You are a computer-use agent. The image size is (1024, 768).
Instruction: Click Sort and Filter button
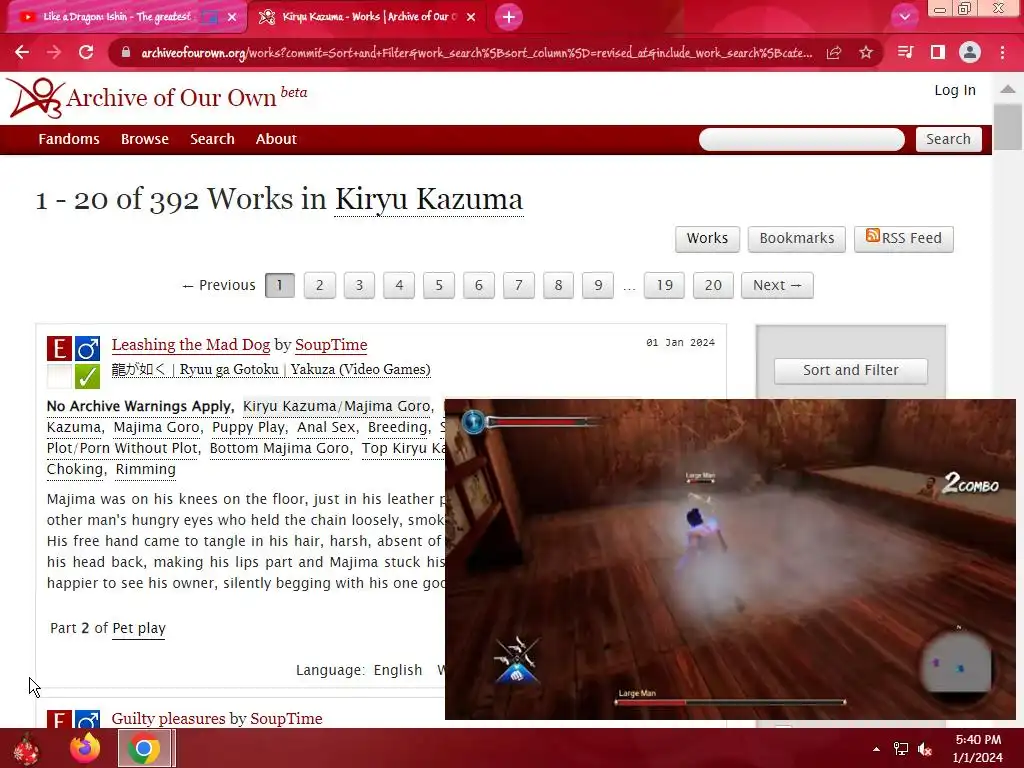click(x=850, y=370)
